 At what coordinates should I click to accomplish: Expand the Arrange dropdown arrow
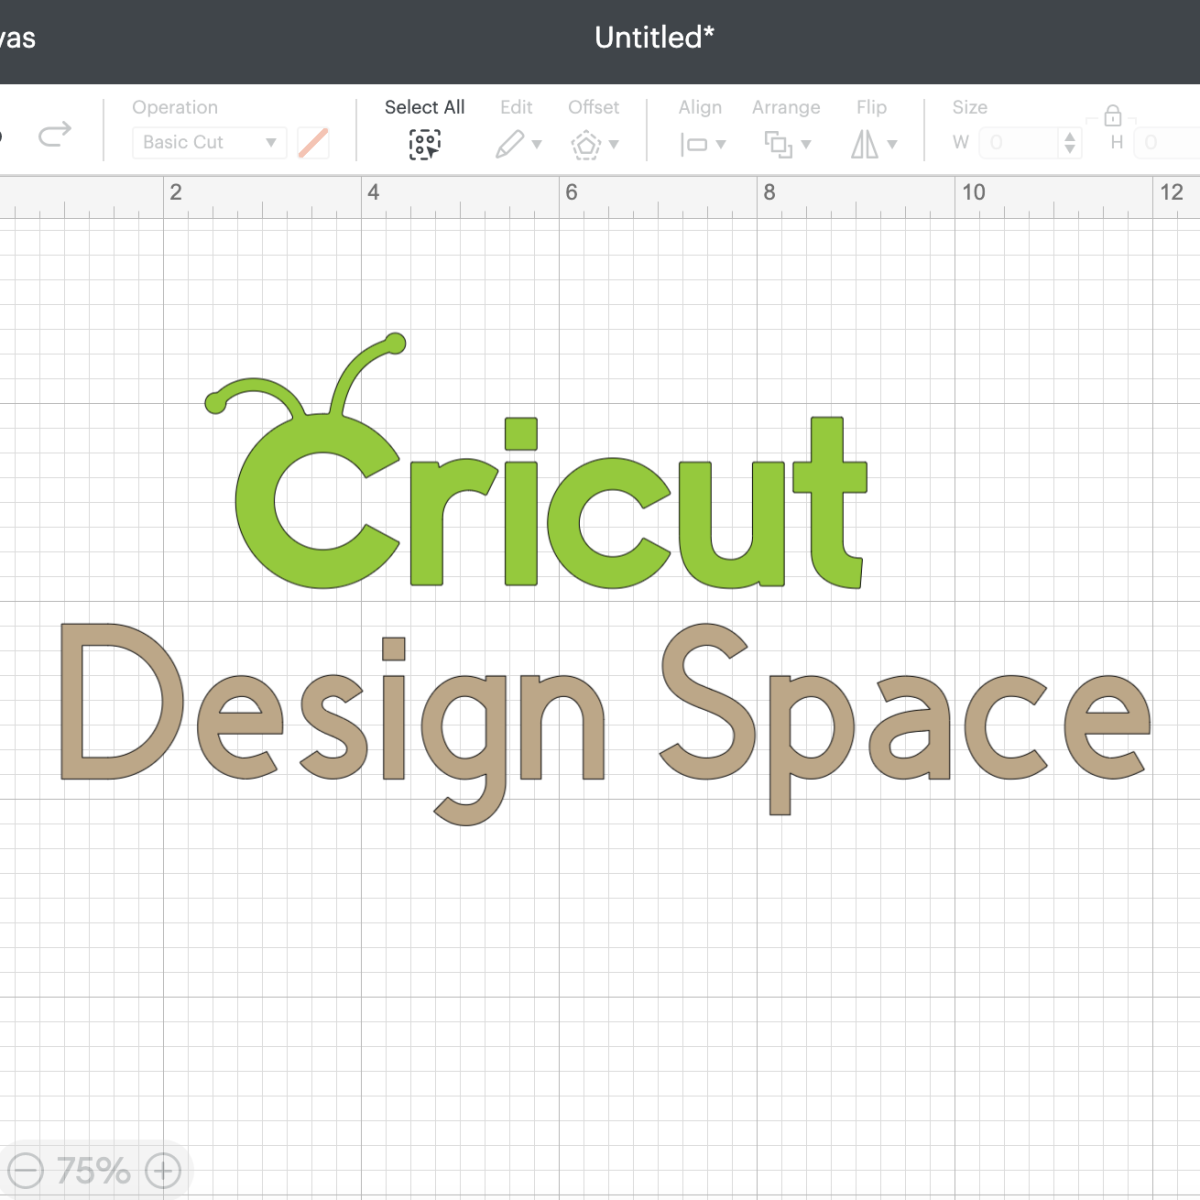click(x=806, y=145)
